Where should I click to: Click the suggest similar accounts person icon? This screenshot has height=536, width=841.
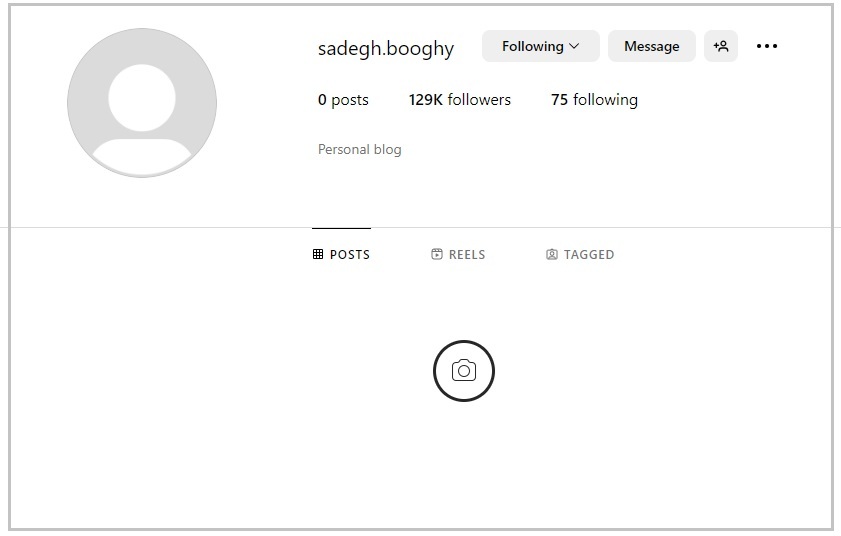pos(721,46)
